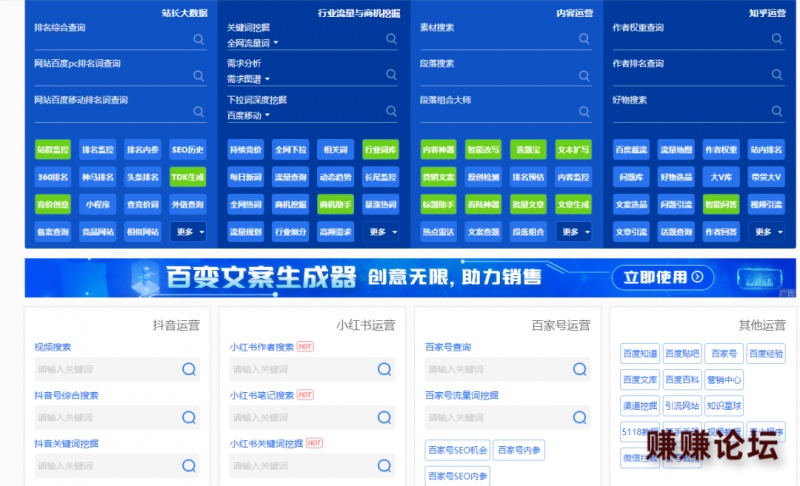Click the 渠道挖掘 button
The height and width of the screenshot is (486, 800).
pos(640,406)
